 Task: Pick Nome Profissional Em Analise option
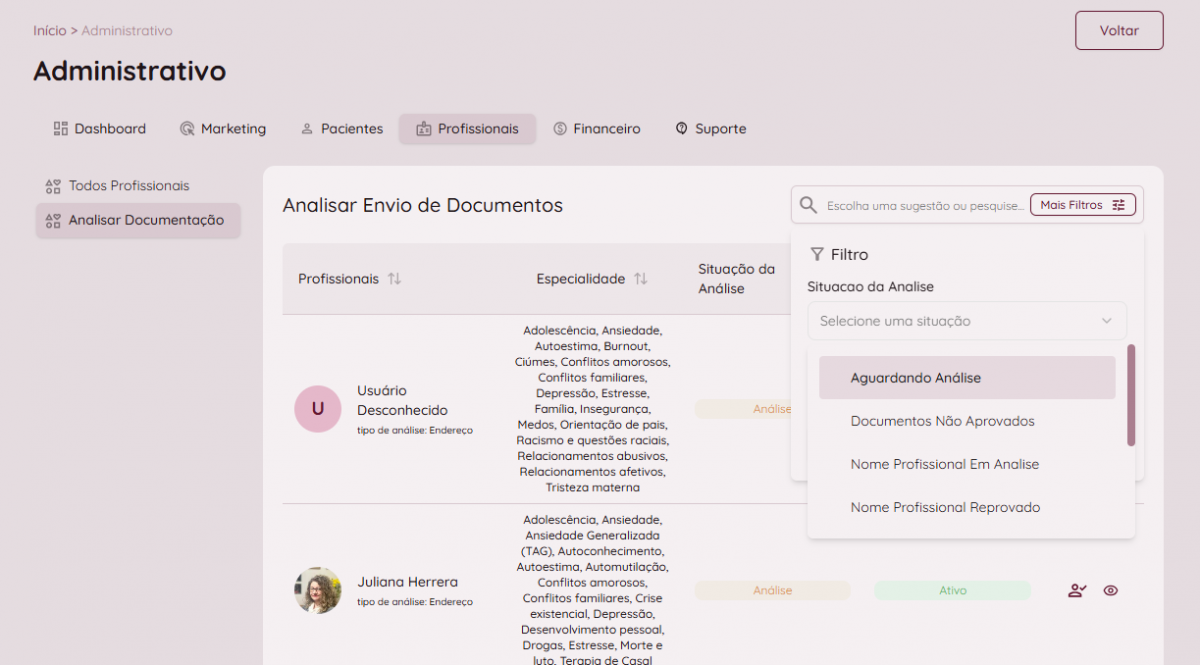[944, 464]
